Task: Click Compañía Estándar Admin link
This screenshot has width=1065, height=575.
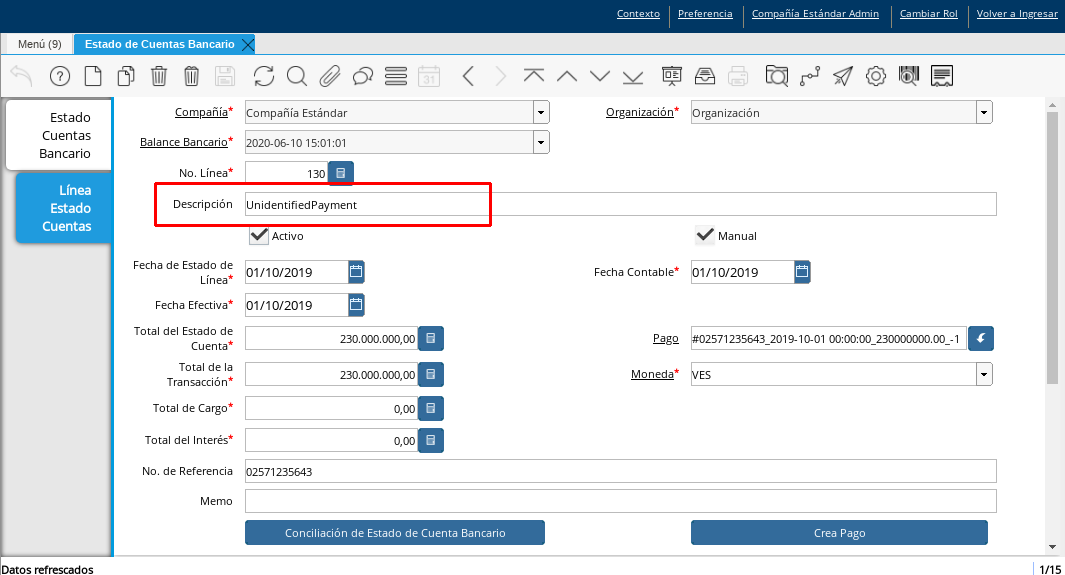Action: pos(815,14)
